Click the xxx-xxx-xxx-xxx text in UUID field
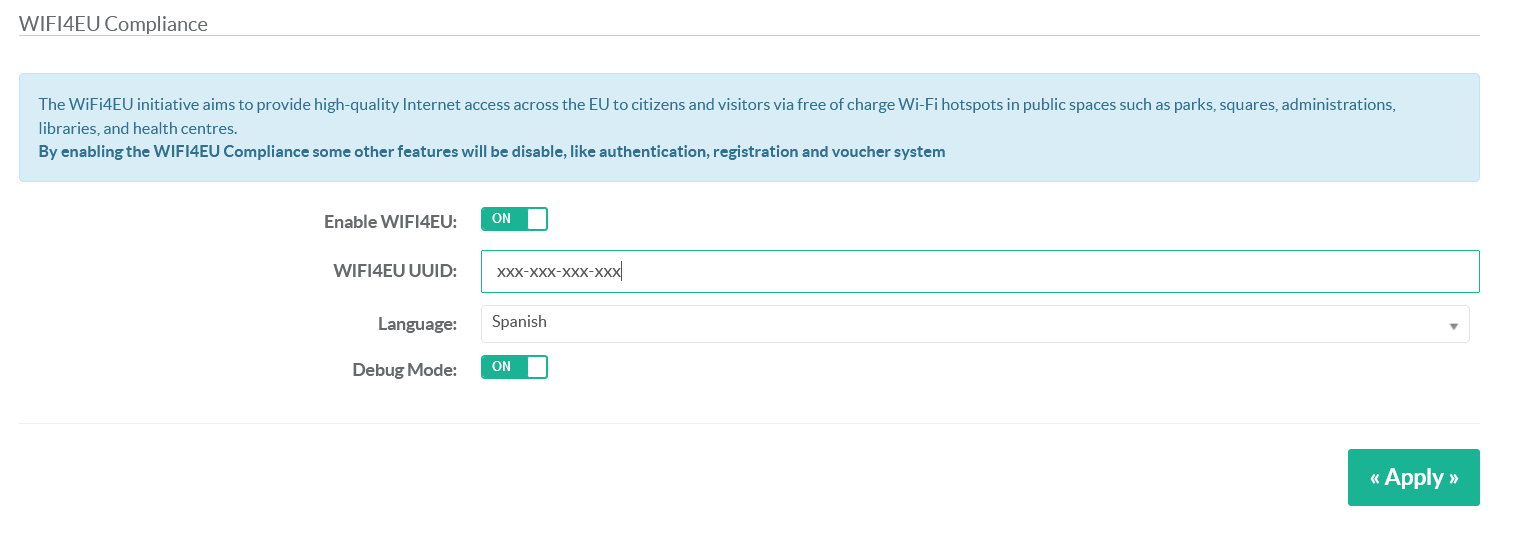 [x=558, y=271]
